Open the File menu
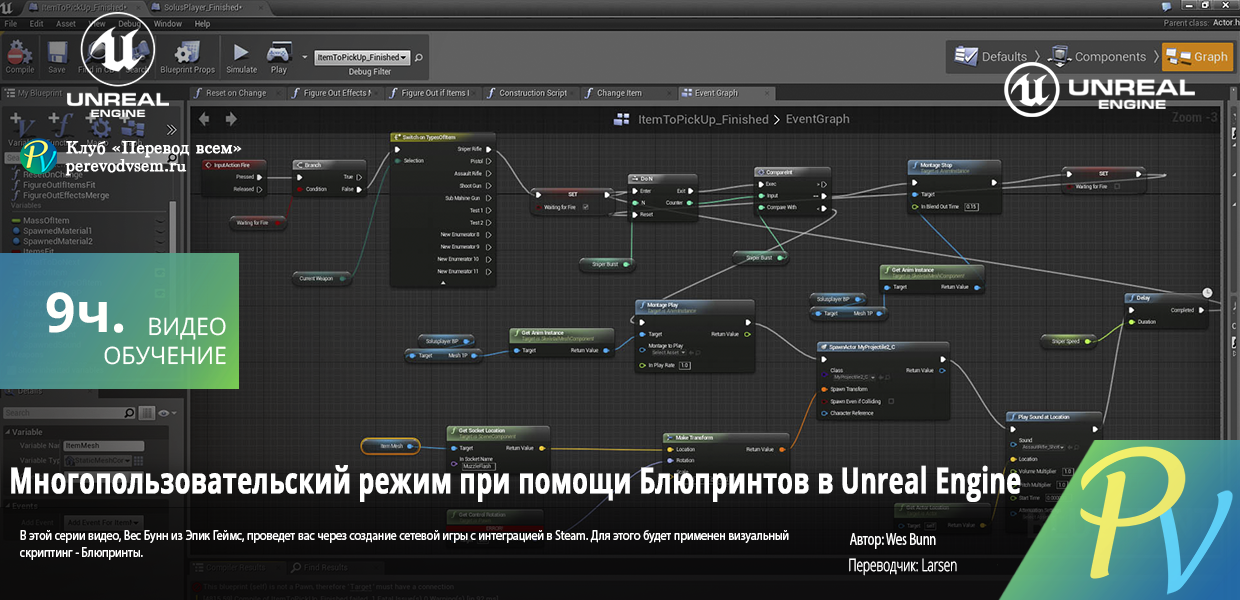Viewport: 1240px width, 600px height. (x=11, y=23)
